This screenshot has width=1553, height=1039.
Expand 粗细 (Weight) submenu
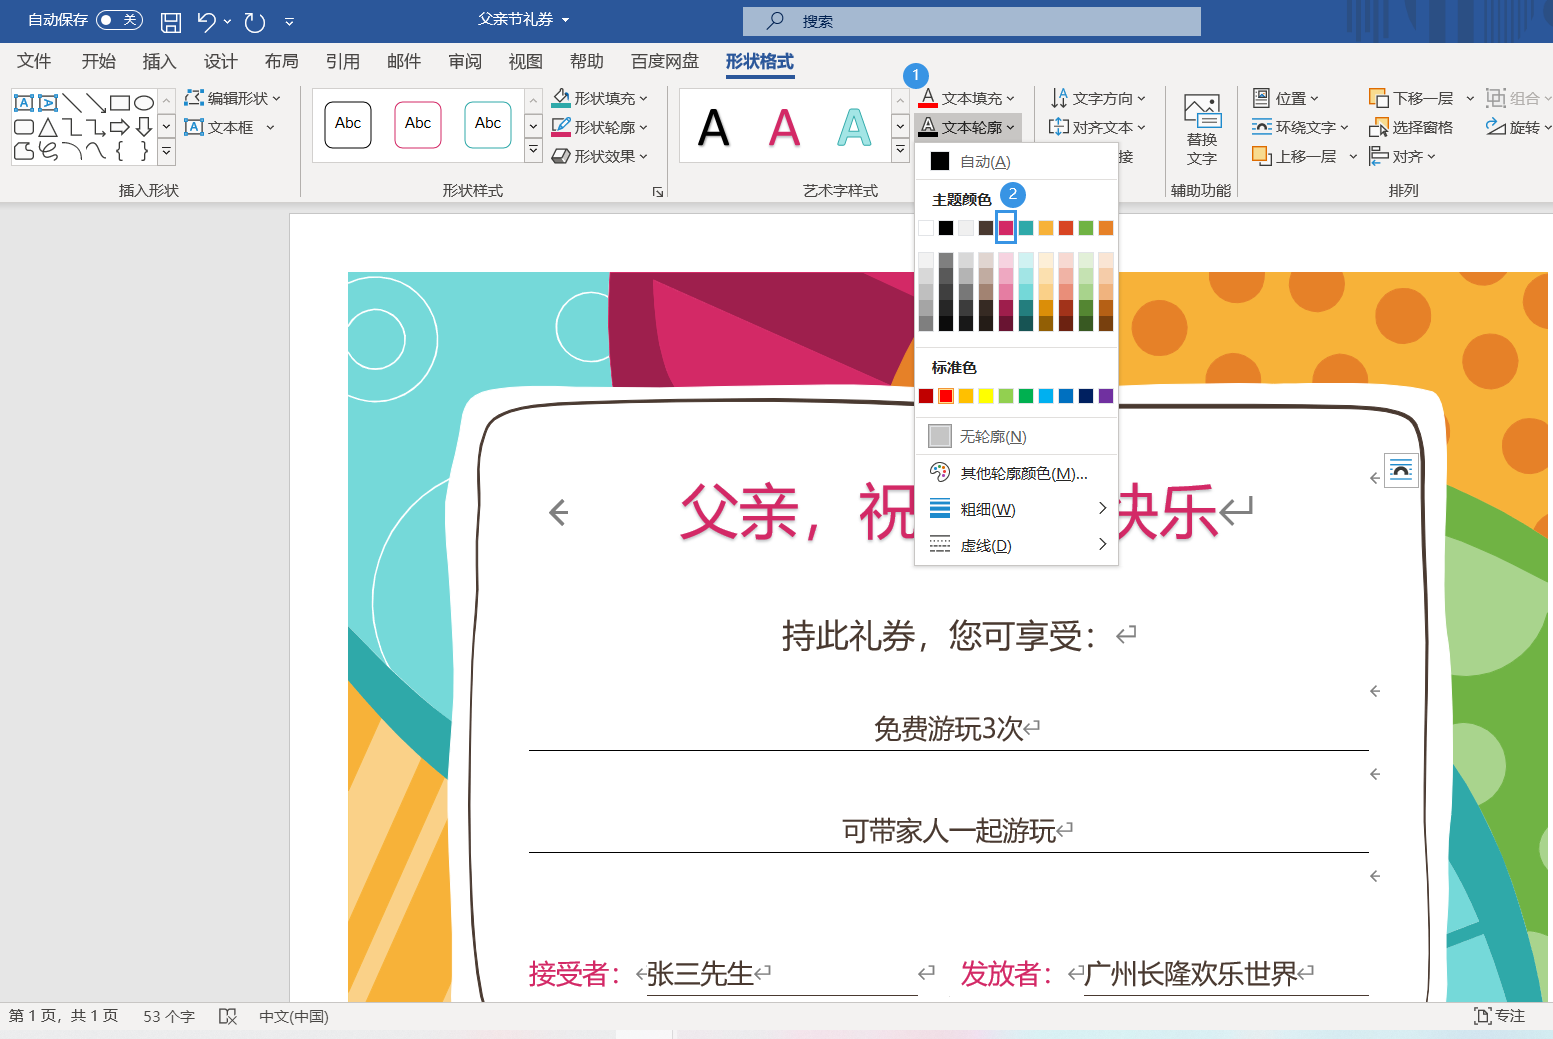pos(1016,509)
